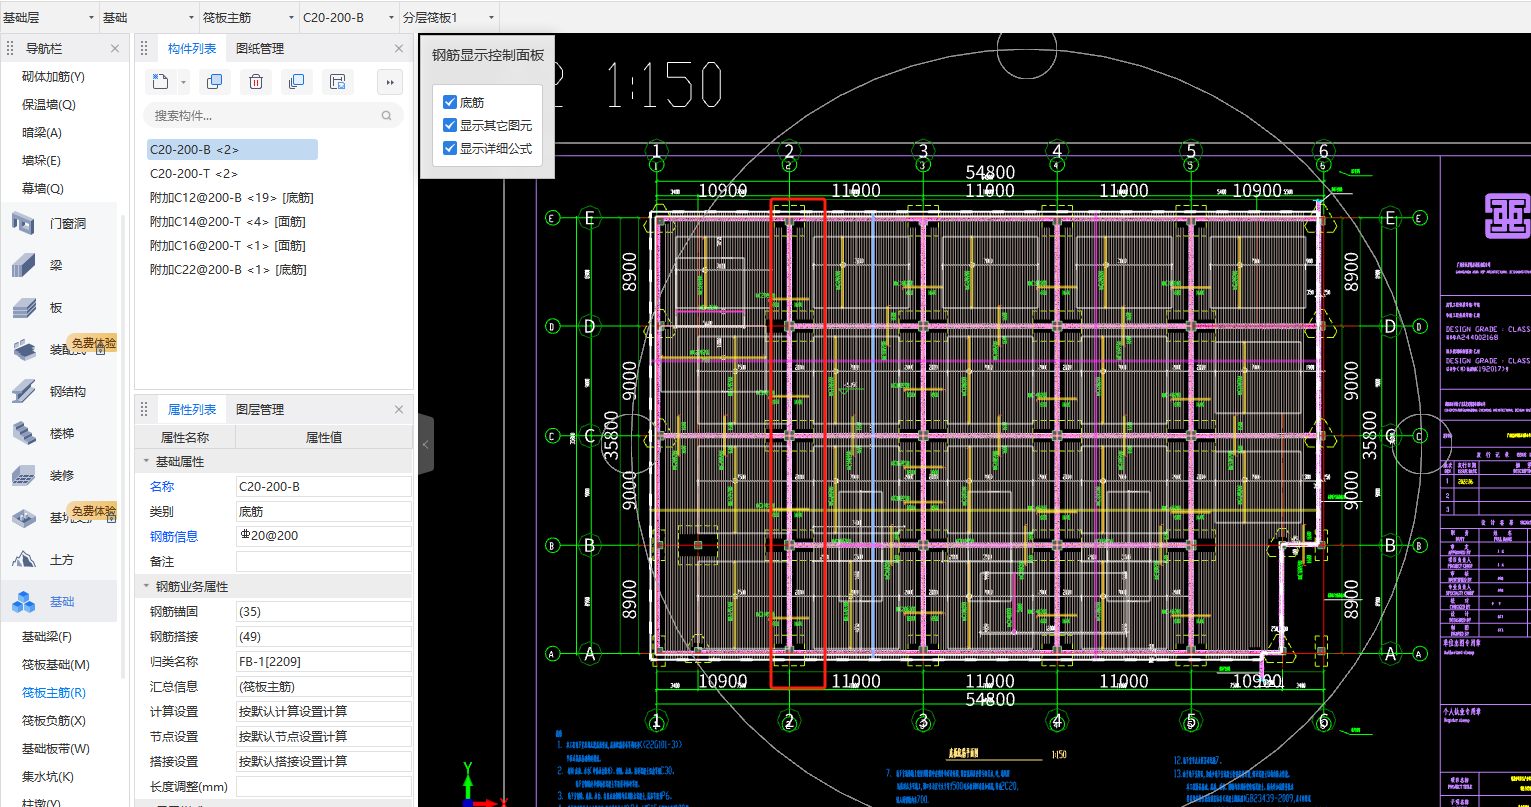The width and height of the screenshot is (1531, 807).
Task: Focus the 搜索构件 search field
Action: [273, 116]
